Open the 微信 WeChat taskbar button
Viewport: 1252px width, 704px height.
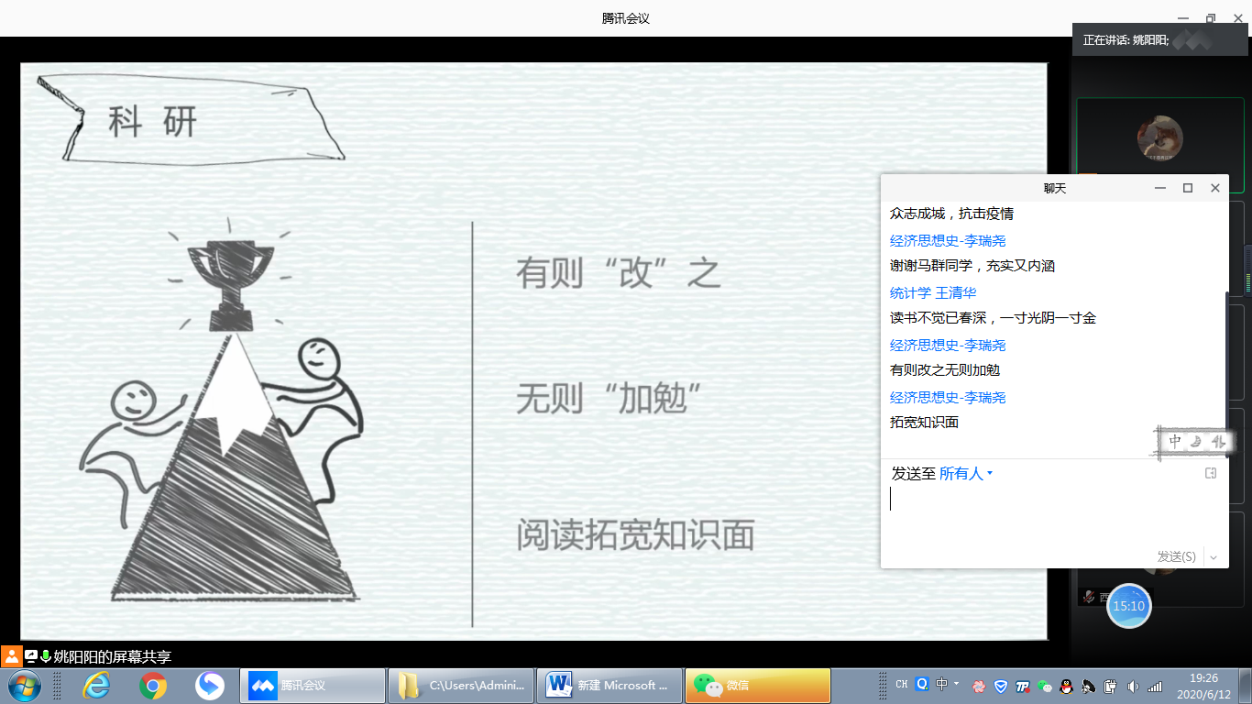tap(757, 686)
